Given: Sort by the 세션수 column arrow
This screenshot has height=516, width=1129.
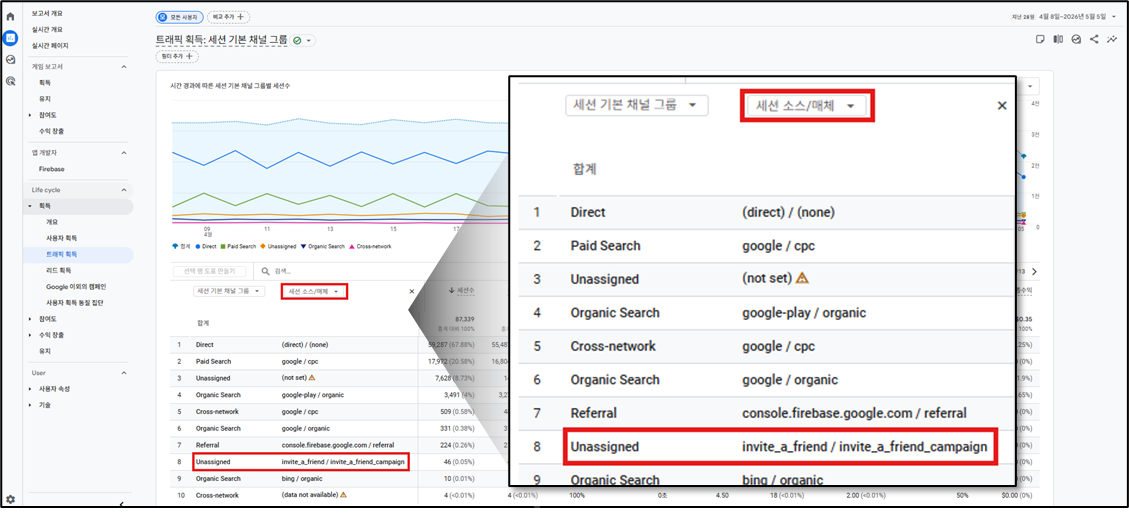Looking at the screenshot, I should point(451,291).
